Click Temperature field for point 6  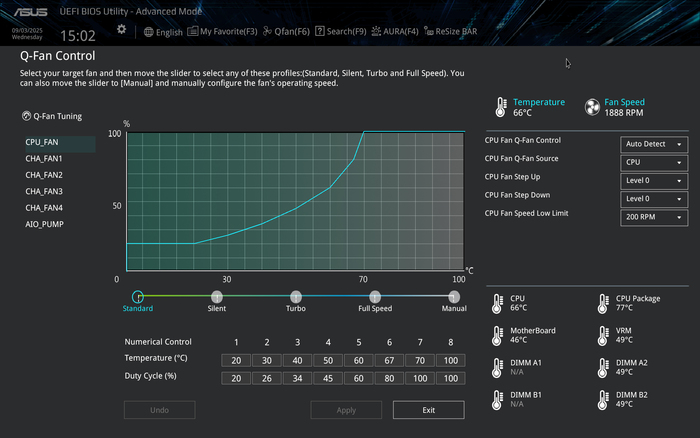pos(391,360)
